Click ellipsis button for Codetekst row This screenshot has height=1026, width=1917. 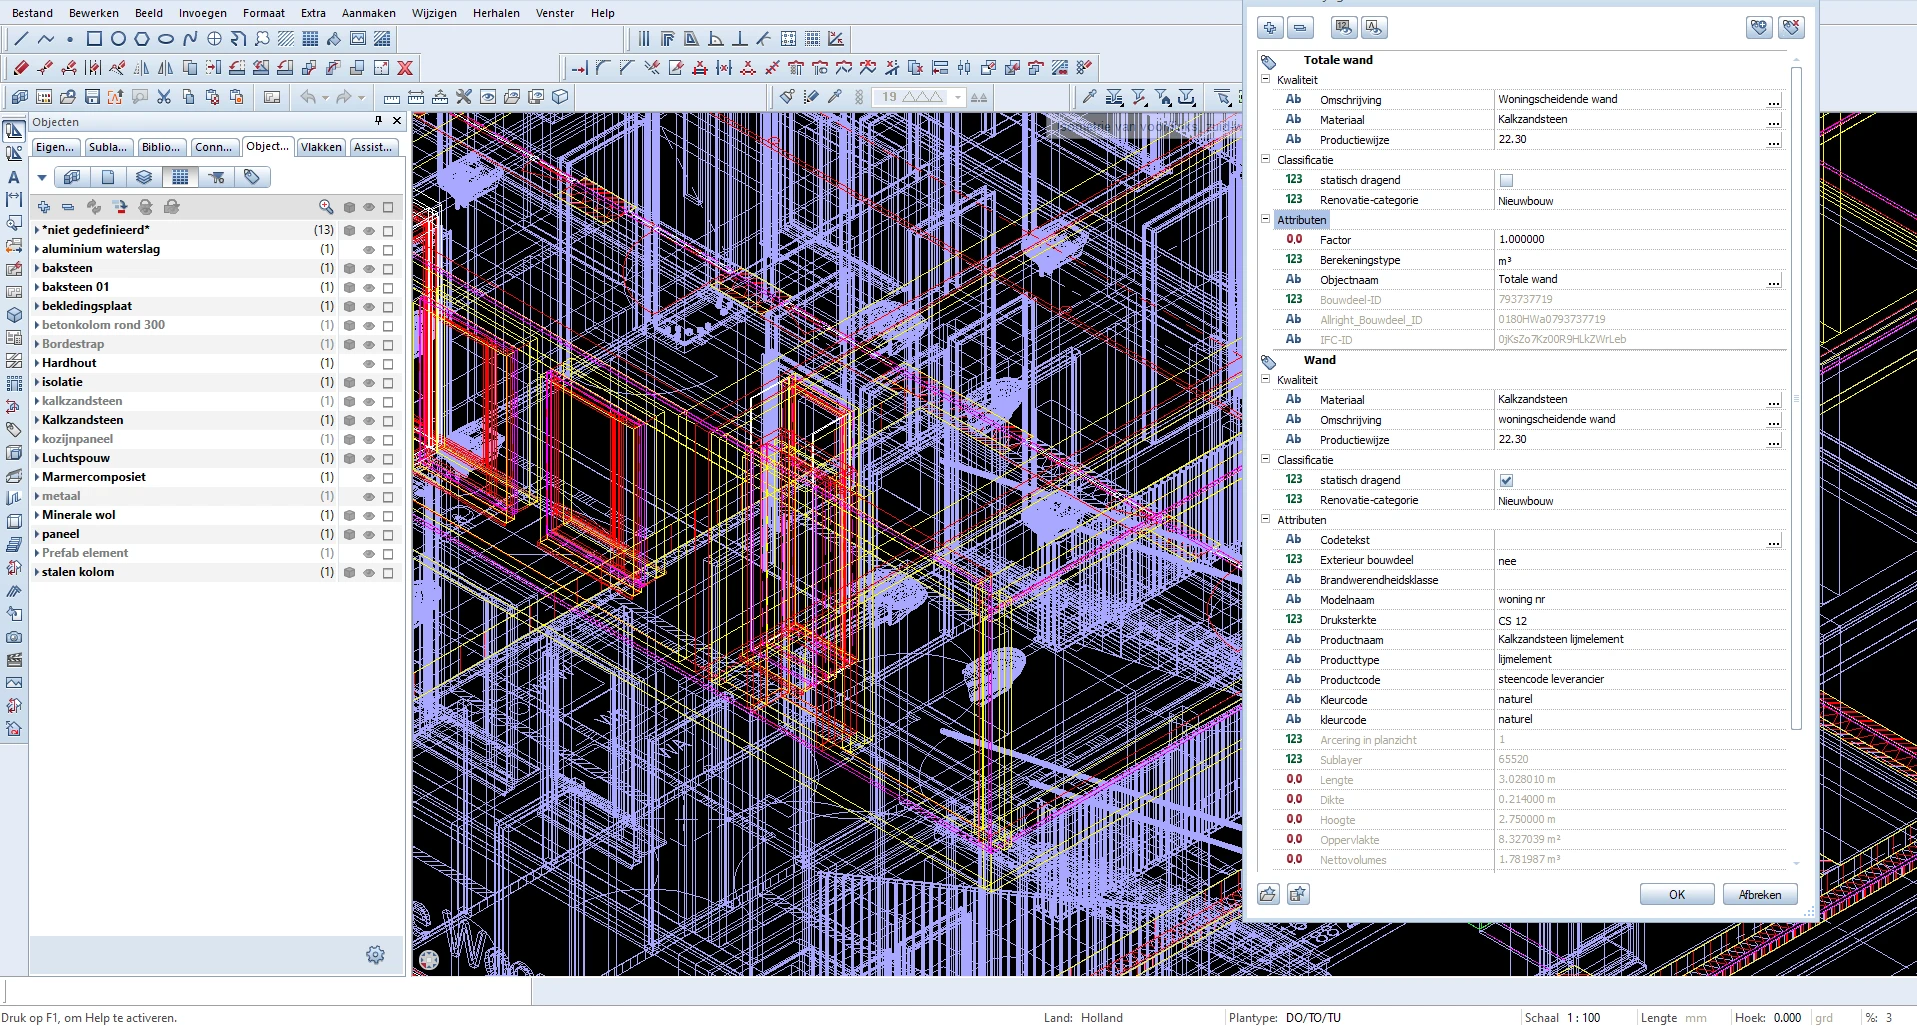click(x=1774, y=541)
